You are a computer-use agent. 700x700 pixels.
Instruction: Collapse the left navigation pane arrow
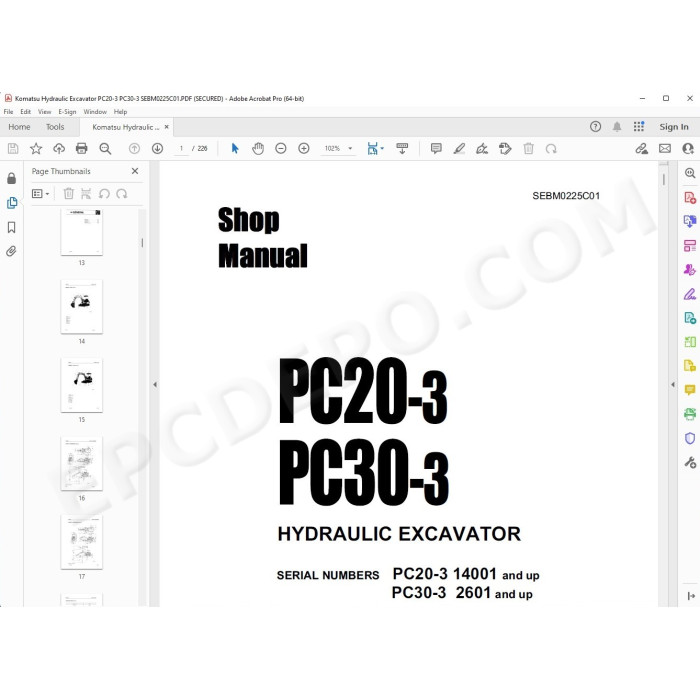[x=155, y=384]
